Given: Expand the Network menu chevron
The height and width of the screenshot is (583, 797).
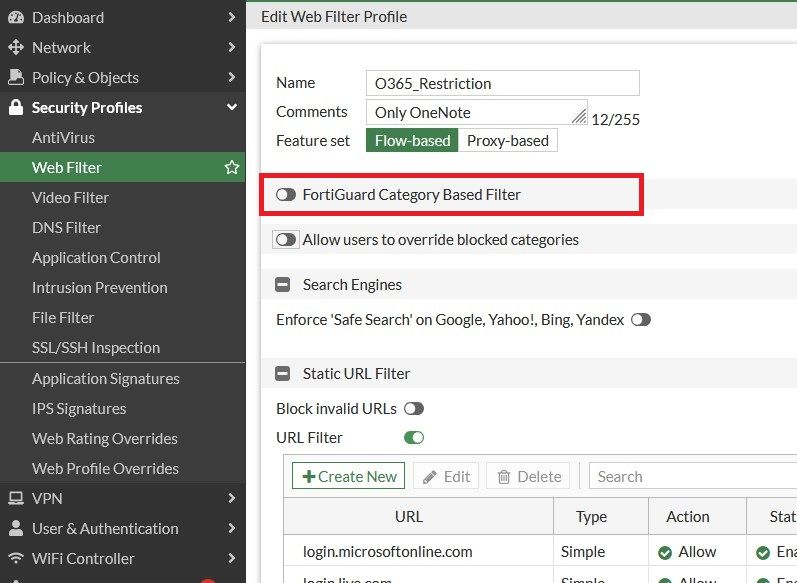Looking at the screenshot, I should (x=232, y=47).
